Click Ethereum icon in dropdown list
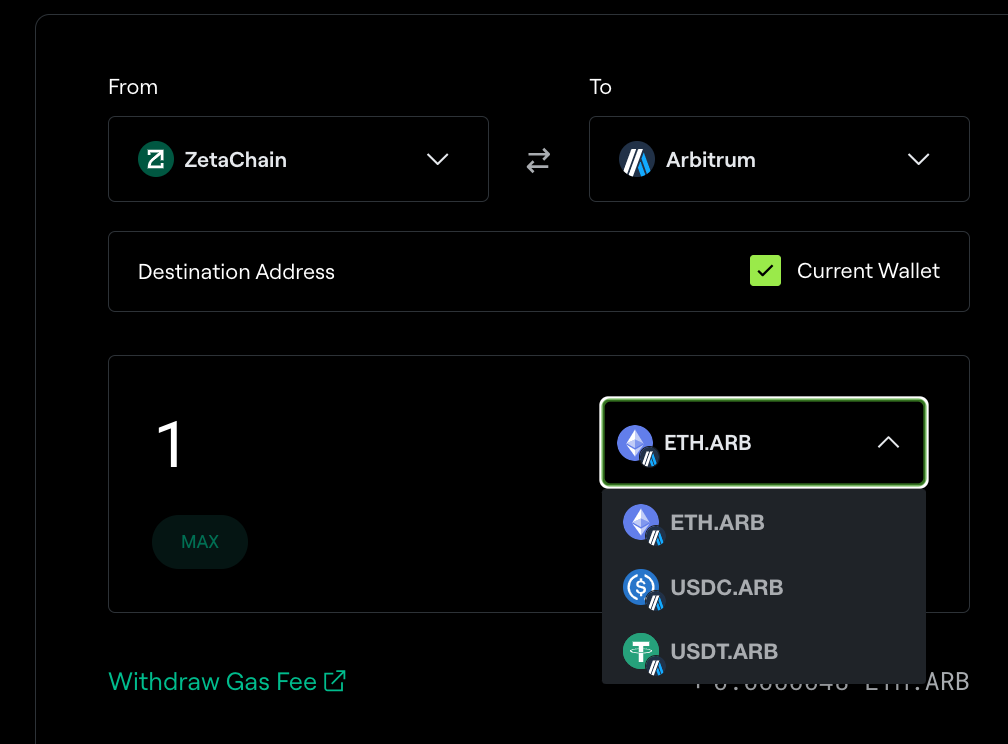 coord(643,524)
